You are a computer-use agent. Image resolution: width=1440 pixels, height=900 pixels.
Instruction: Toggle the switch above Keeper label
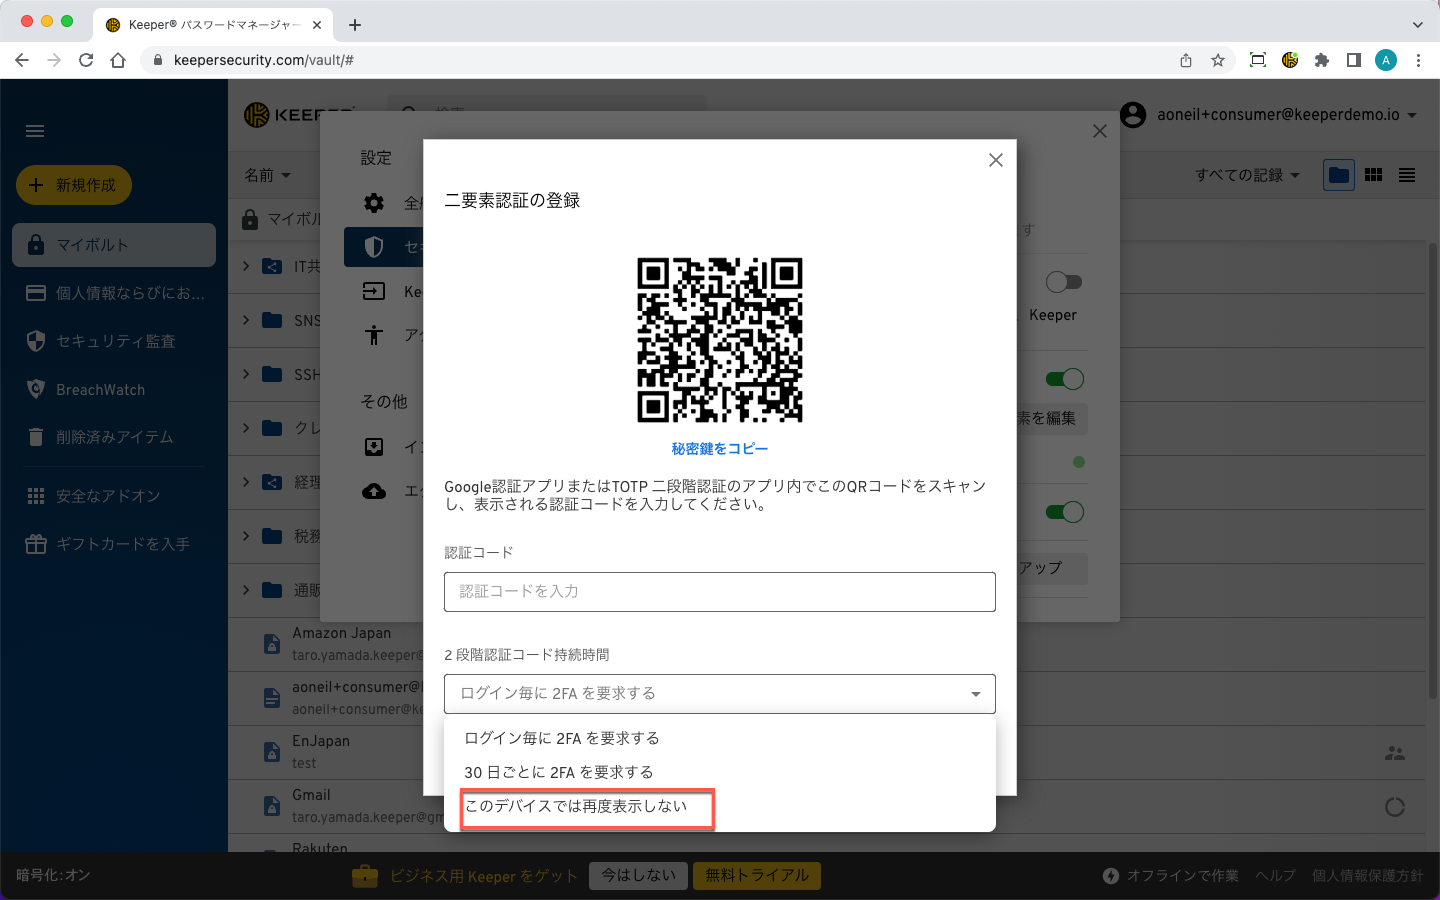pos(1063,282)
